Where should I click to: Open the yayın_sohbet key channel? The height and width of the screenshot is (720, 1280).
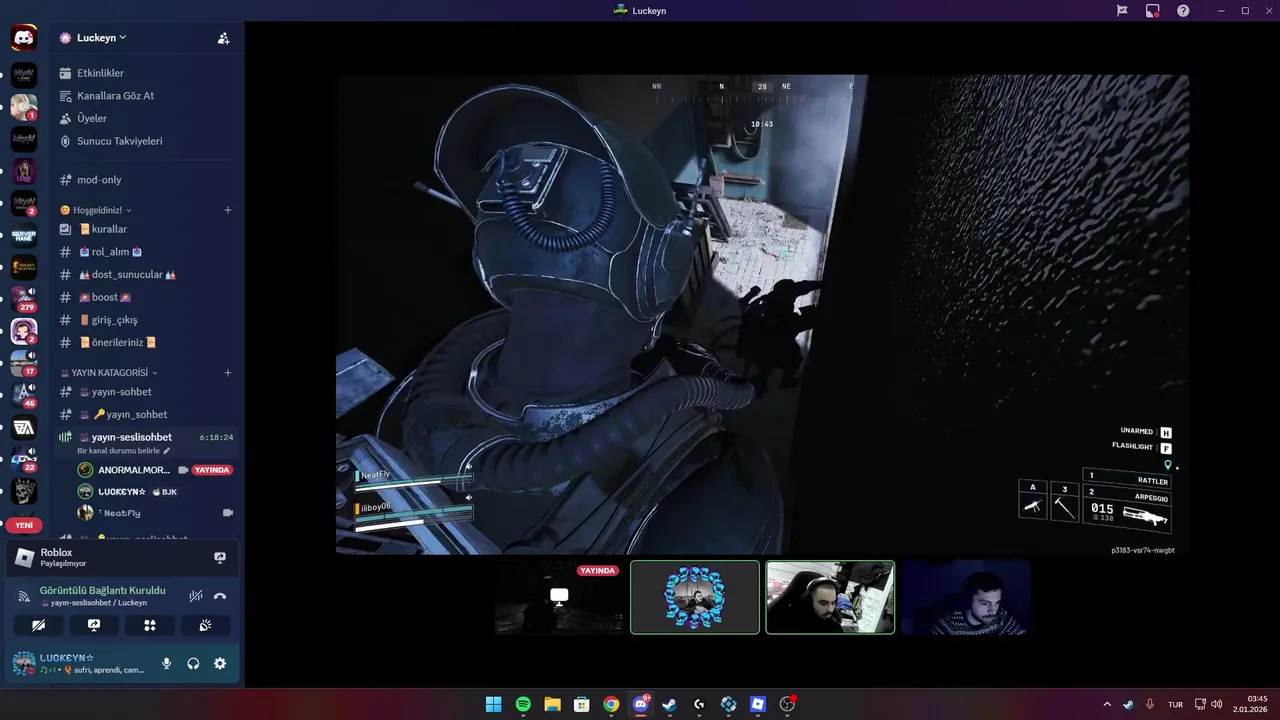tap(146, 414)
